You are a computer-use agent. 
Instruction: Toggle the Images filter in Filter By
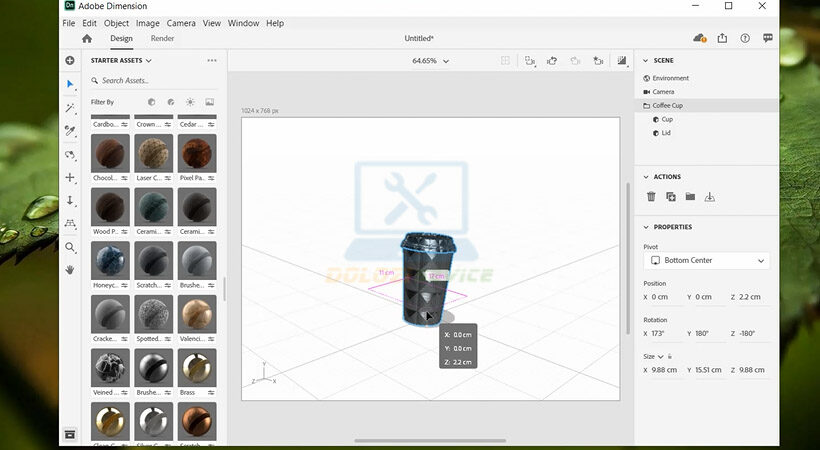coord(209,102)
